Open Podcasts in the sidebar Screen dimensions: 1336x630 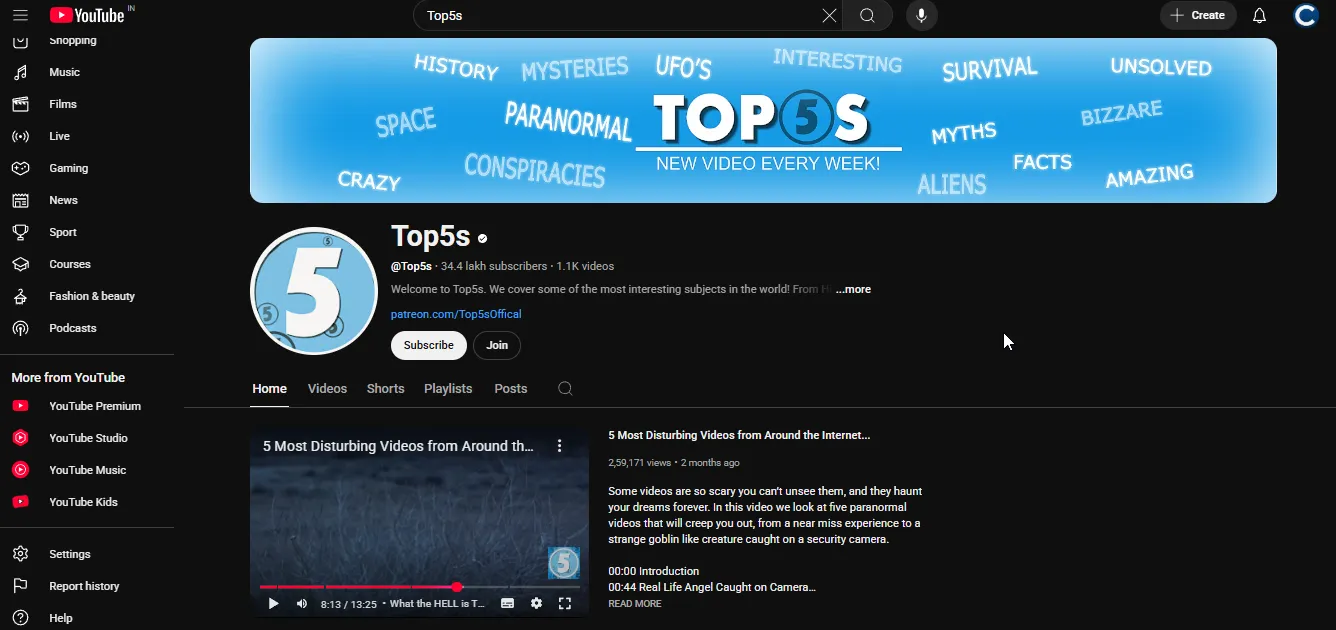click(x=87, y=328)
